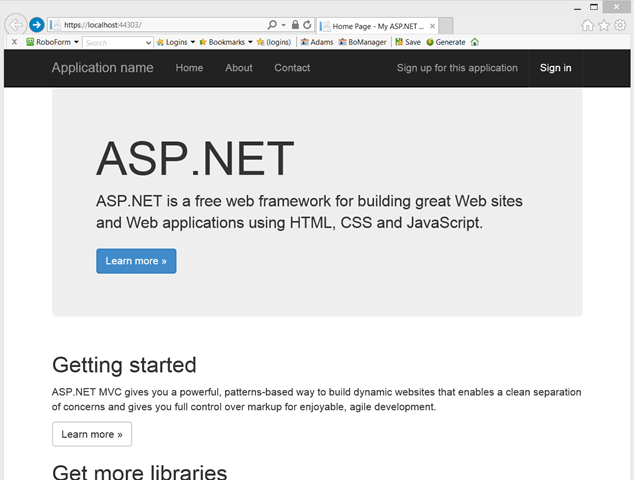
Task: Click the browser Home house icon
Action: tap(588, 25)
